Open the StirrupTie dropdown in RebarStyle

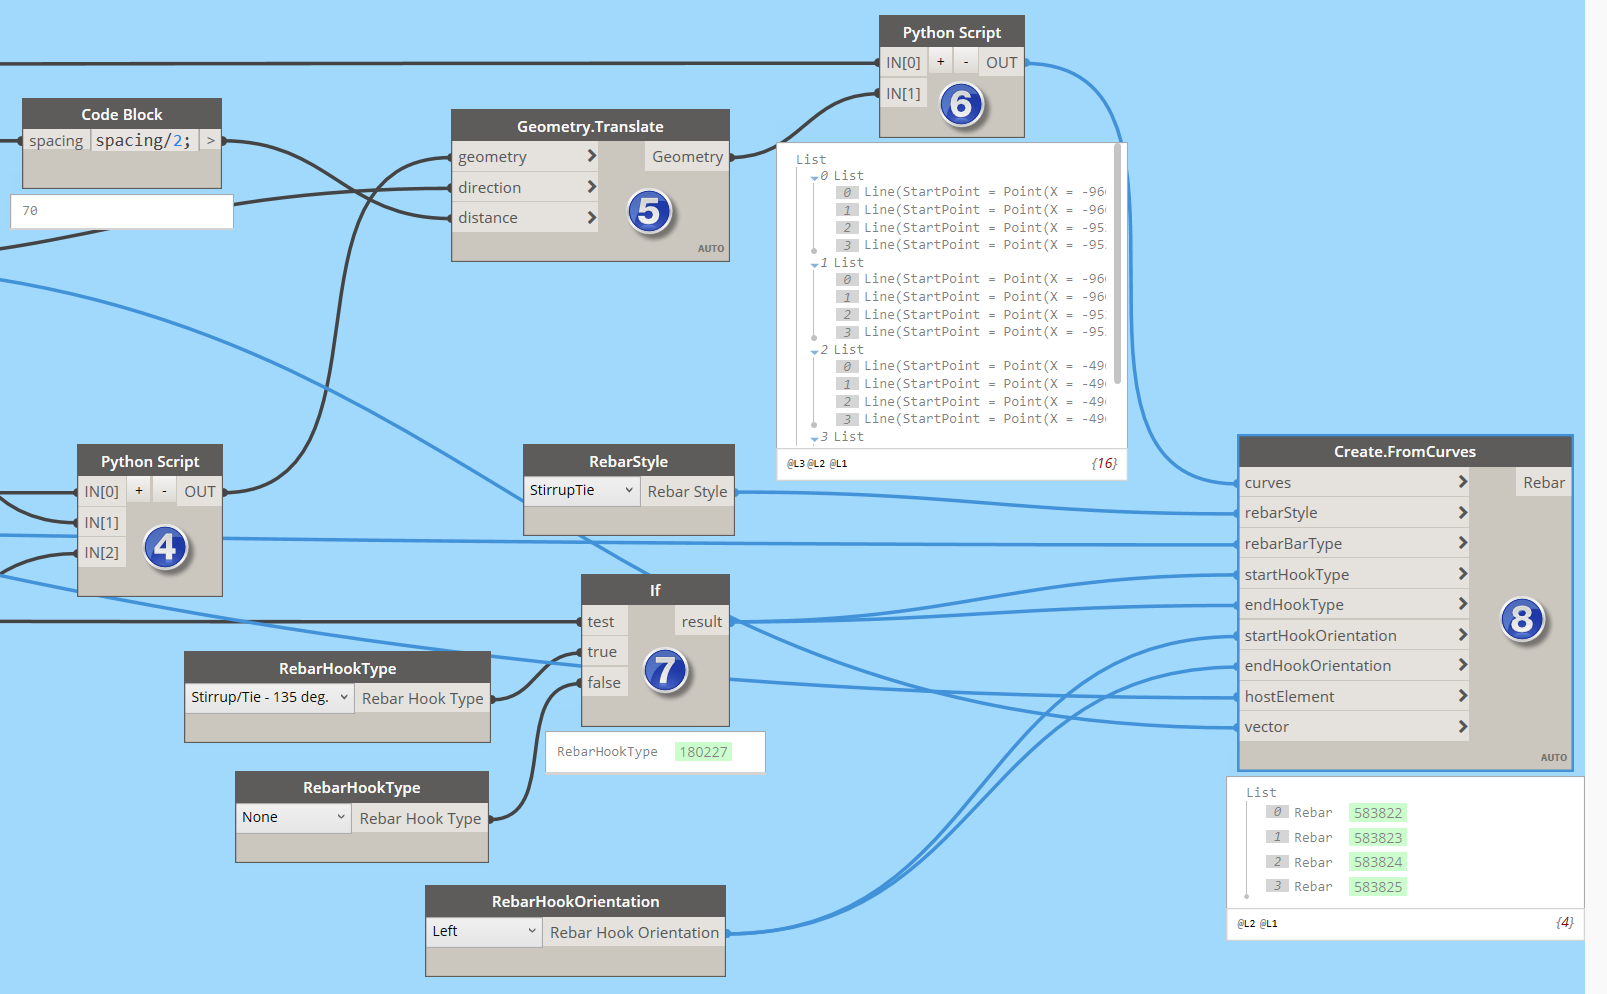coord(582,490)
